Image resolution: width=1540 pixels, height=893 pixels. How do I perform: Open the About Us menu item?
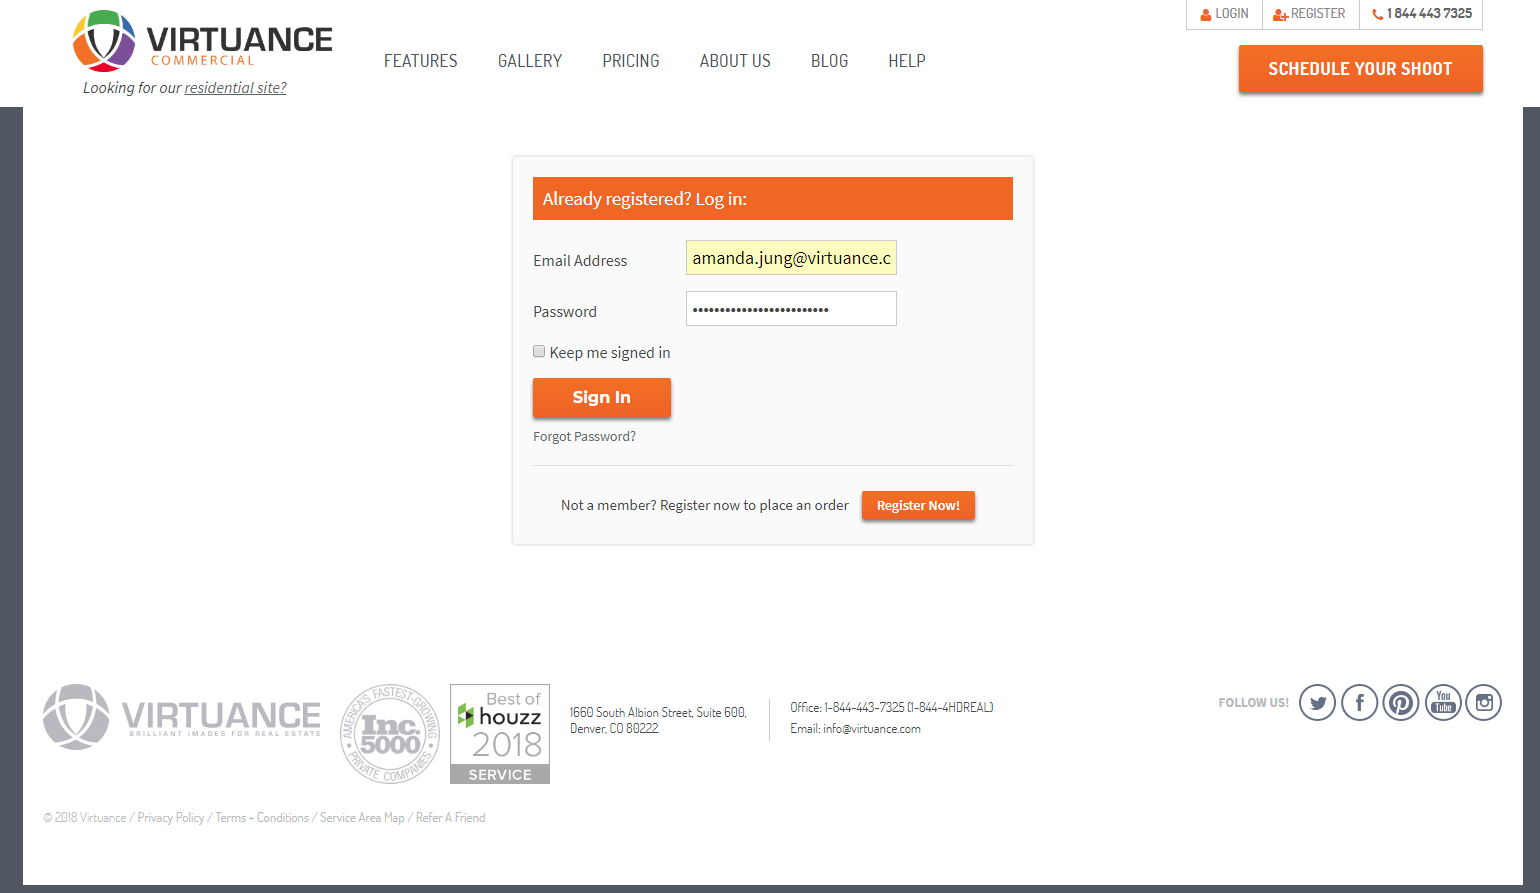point(735,61)
